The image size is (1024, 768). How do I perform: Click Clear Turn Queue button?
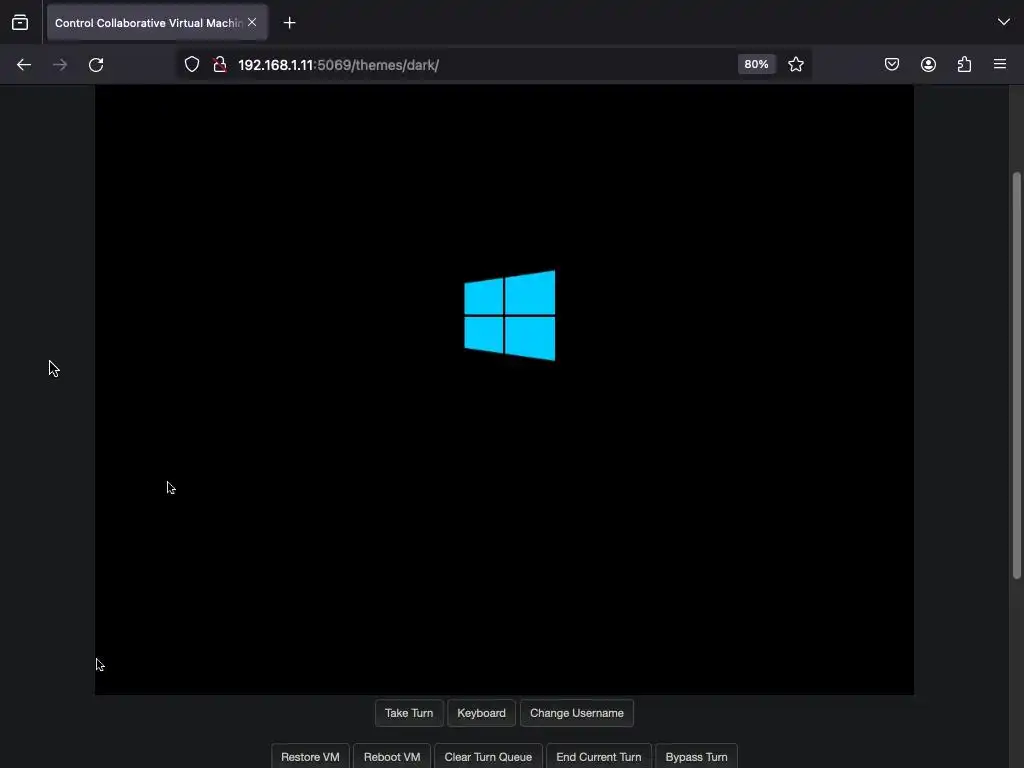[488, 756]
